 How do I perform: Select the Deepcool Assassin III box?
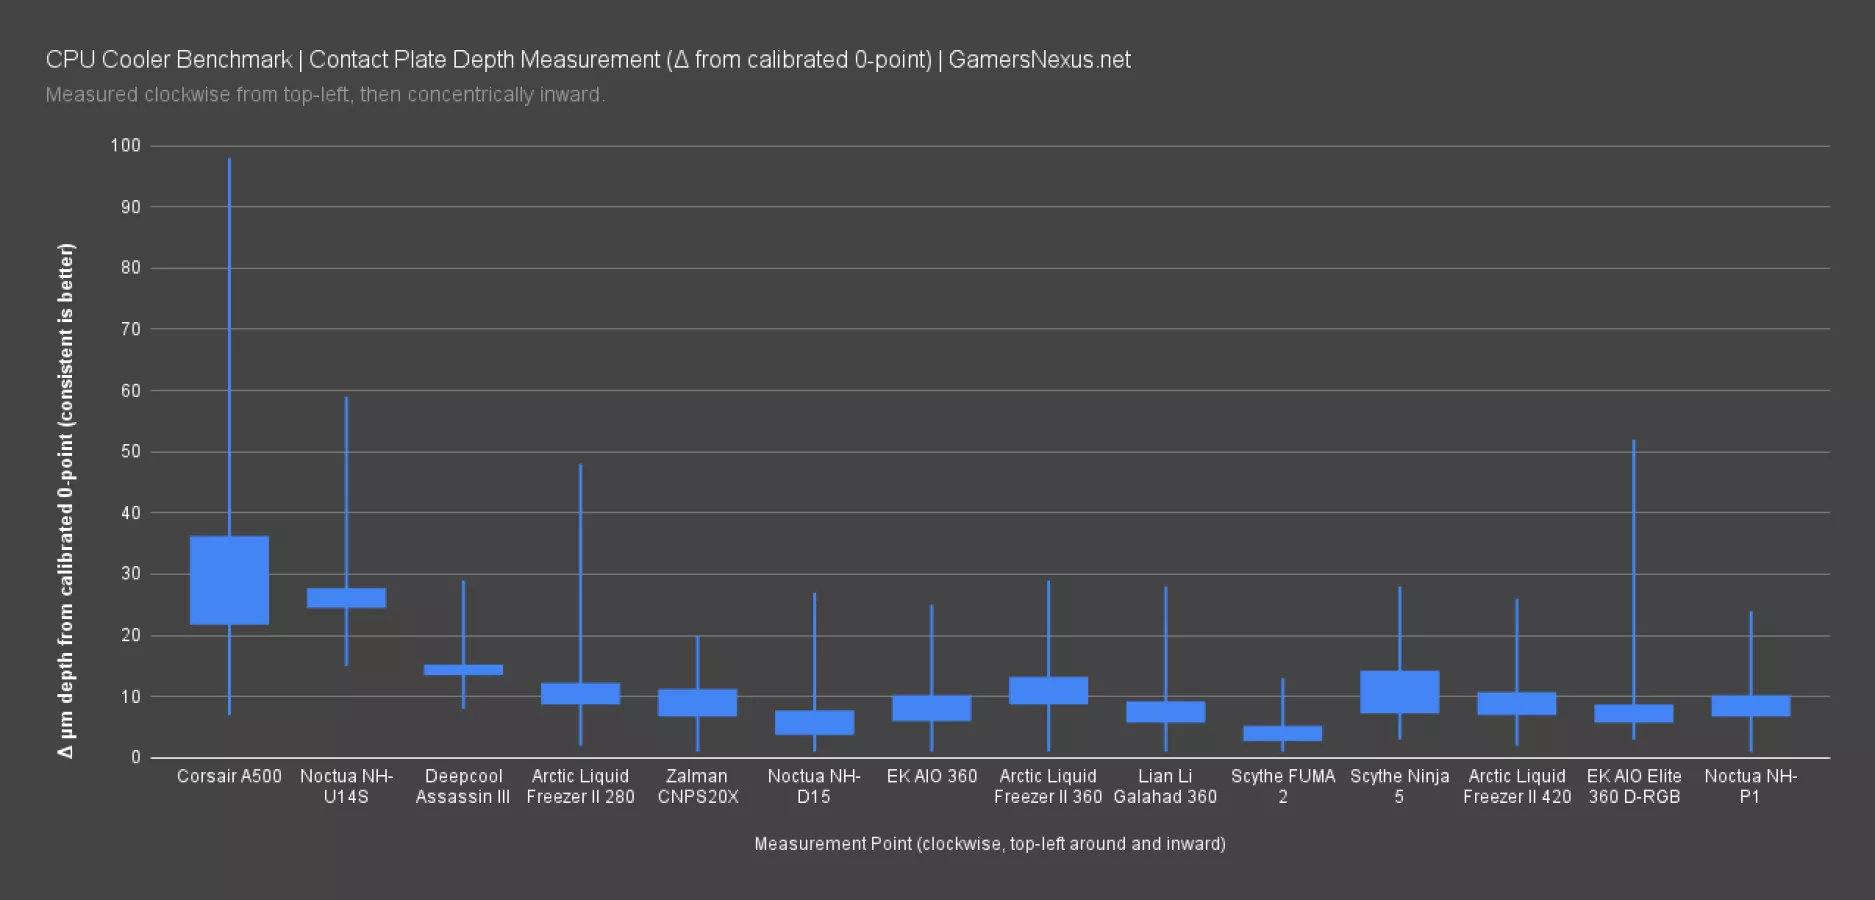[463, 669]
